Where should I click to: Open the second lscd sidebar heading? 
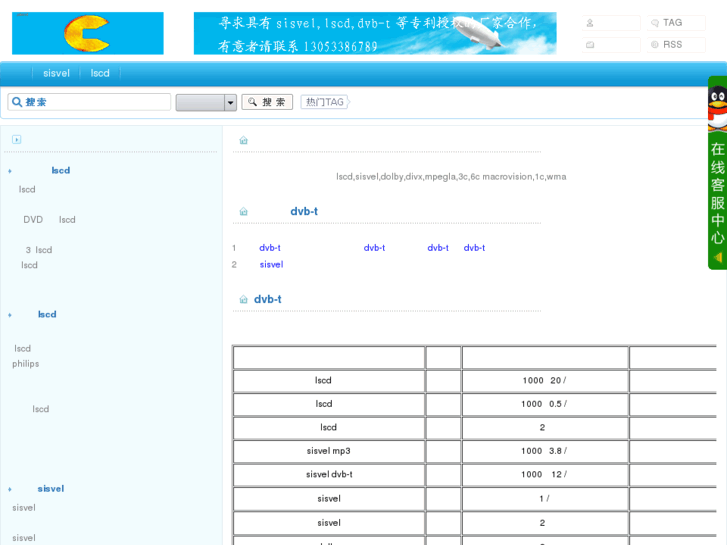pos(47,314)
